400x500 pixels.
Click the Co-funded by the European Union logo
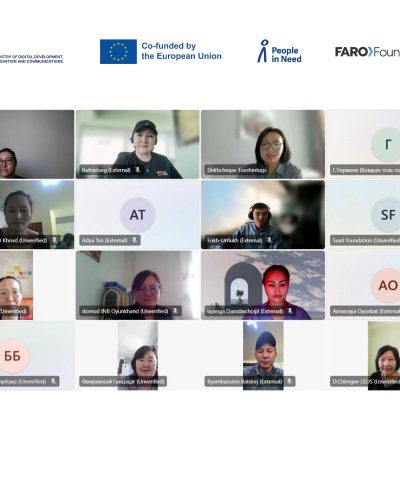[161, 51]
